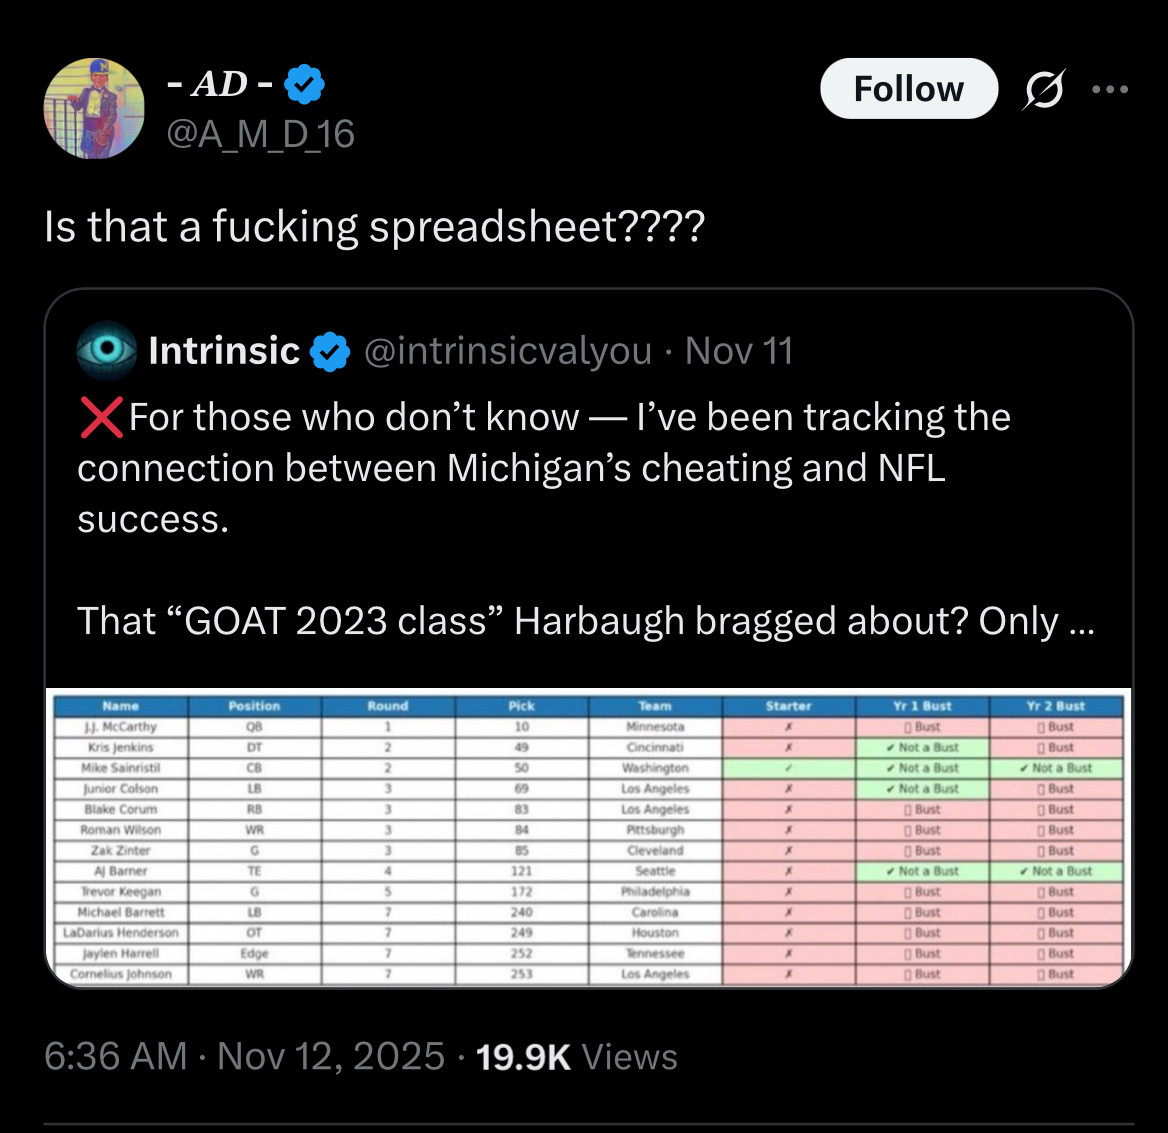
Task: Open the spreadsheet image at J.J. McCarthy's name
Action: point(120,727)
